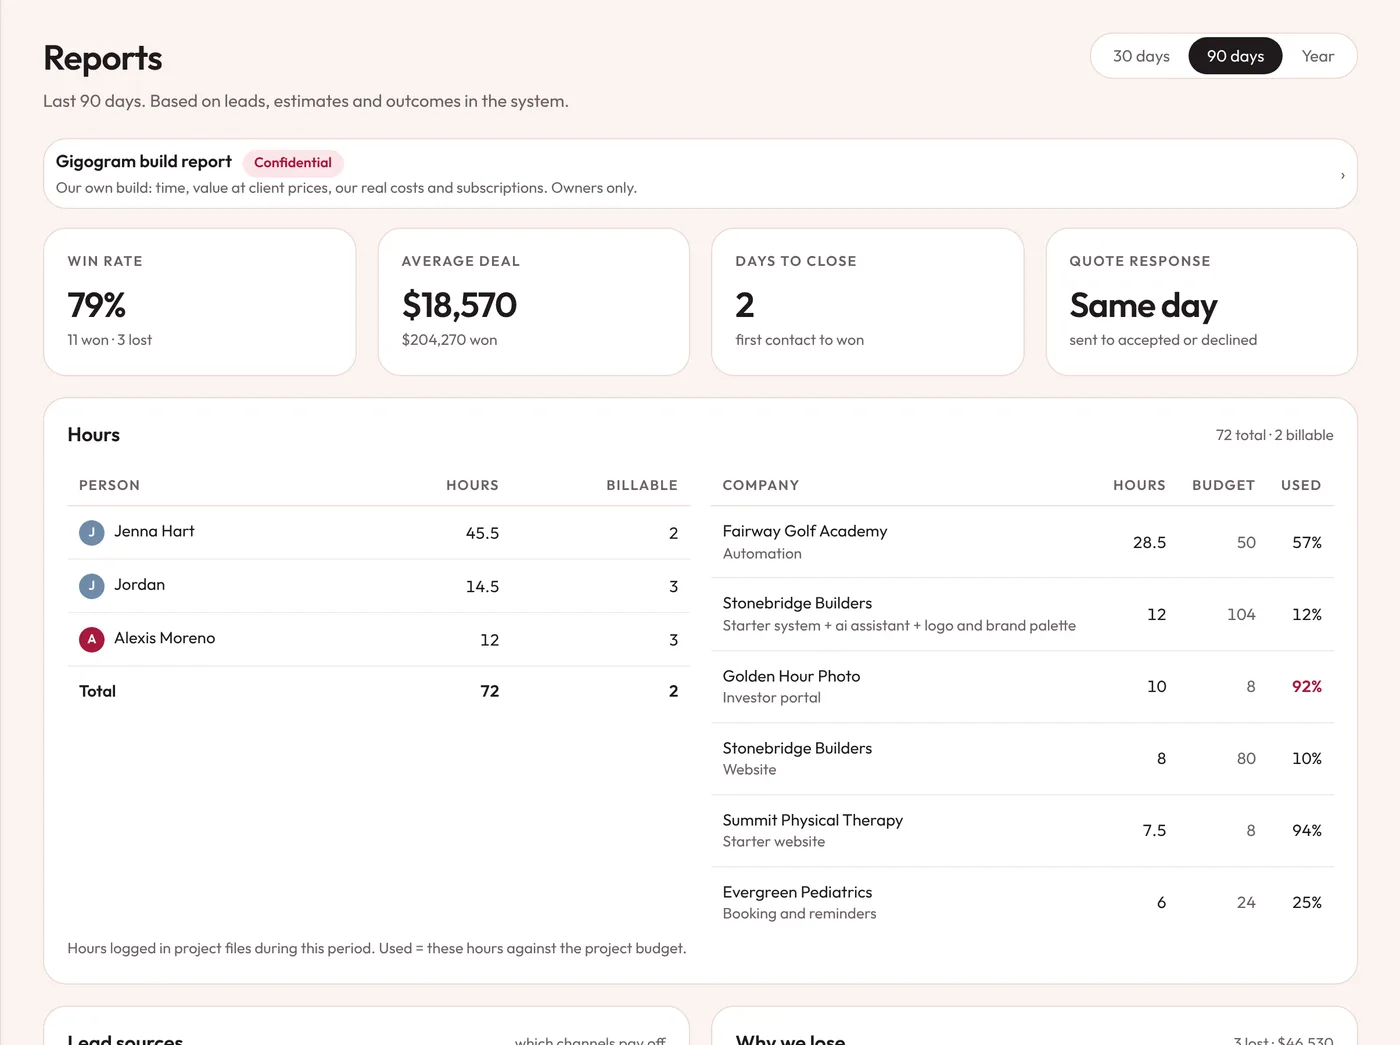
Task: Click the Confidential badge
Action: pos(293,162)
